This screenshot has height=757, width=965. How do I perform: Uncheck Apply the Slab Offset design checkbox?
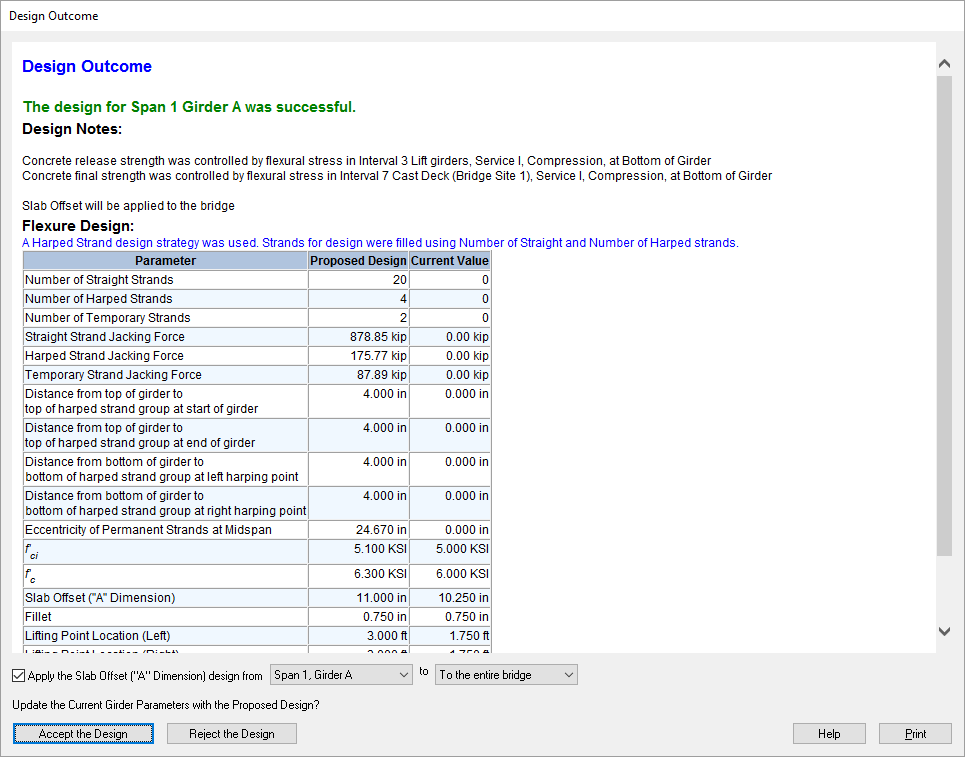tap(20, 676)
